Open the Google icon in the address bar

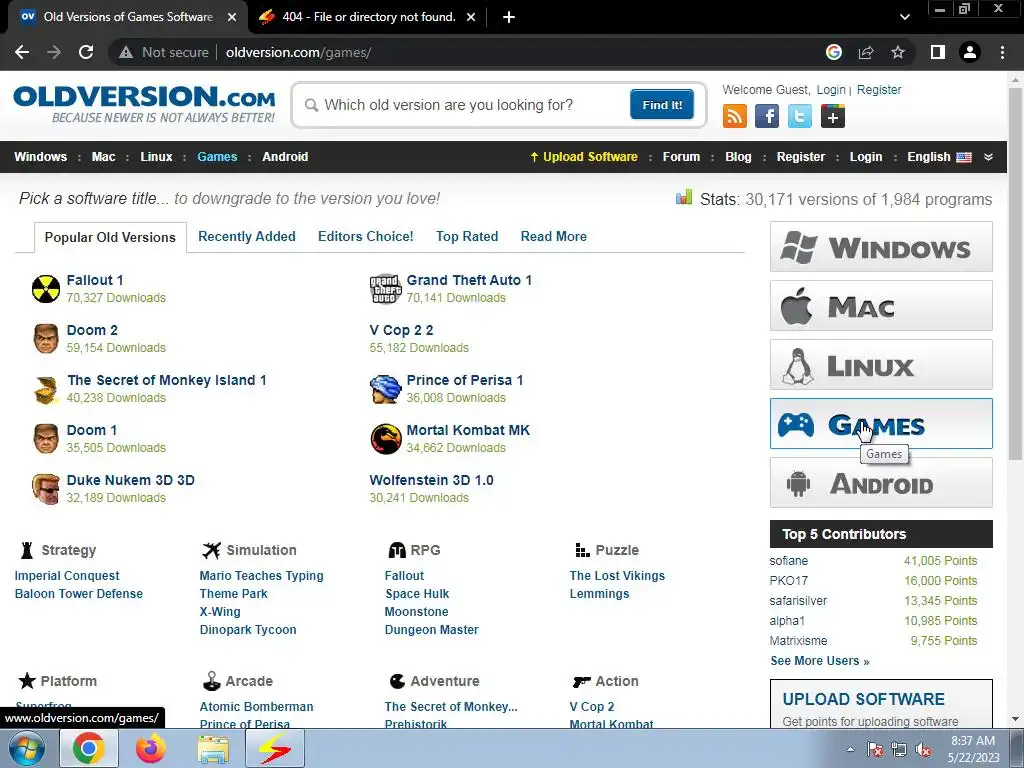[834, 52]
